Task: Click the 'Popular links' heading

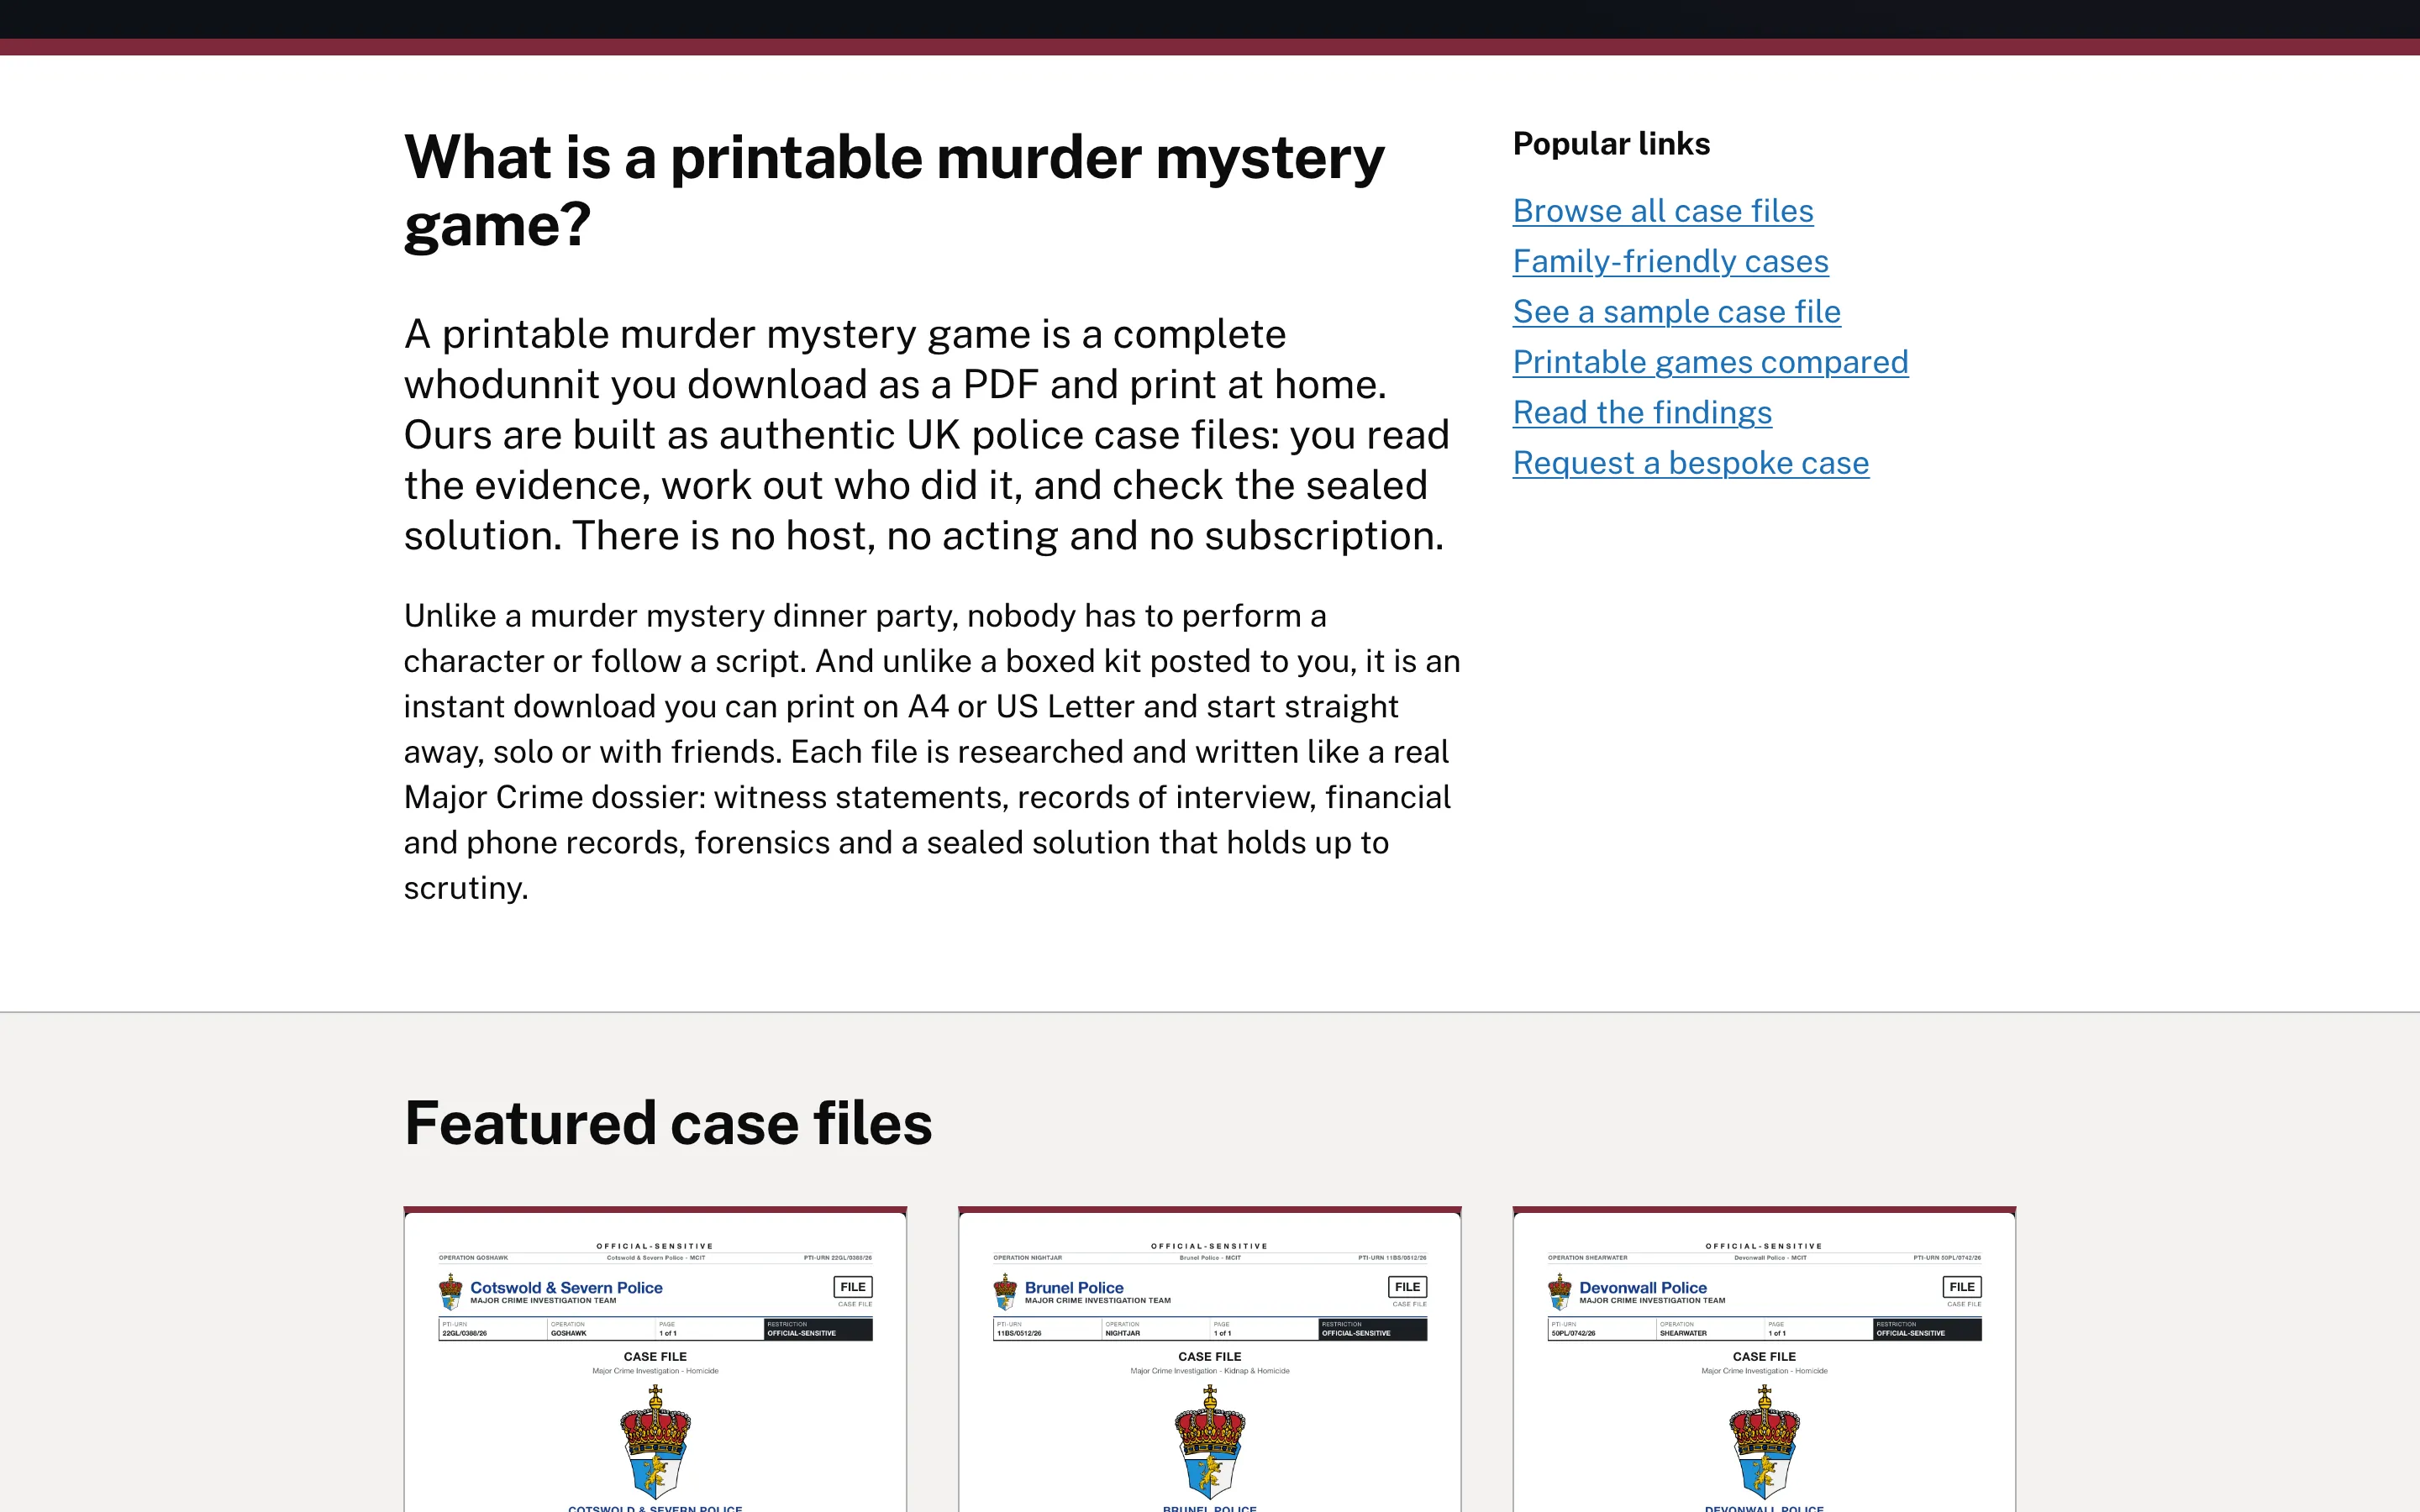Action: (1611, 144)
